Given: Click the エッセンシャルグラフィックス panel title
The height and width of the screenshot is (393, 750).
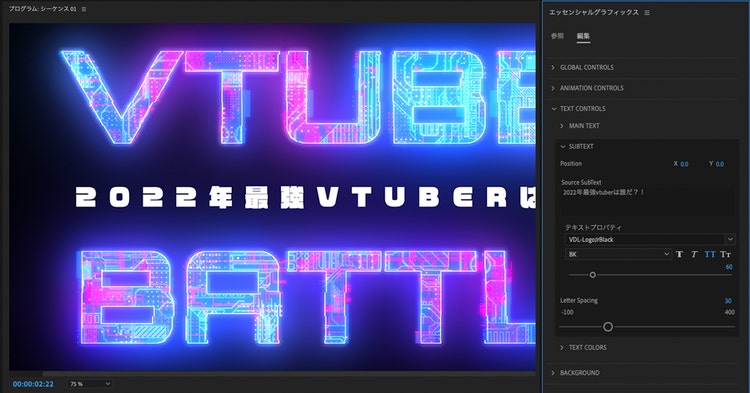Looking at the screenshot, I should (x=594, y=12).
